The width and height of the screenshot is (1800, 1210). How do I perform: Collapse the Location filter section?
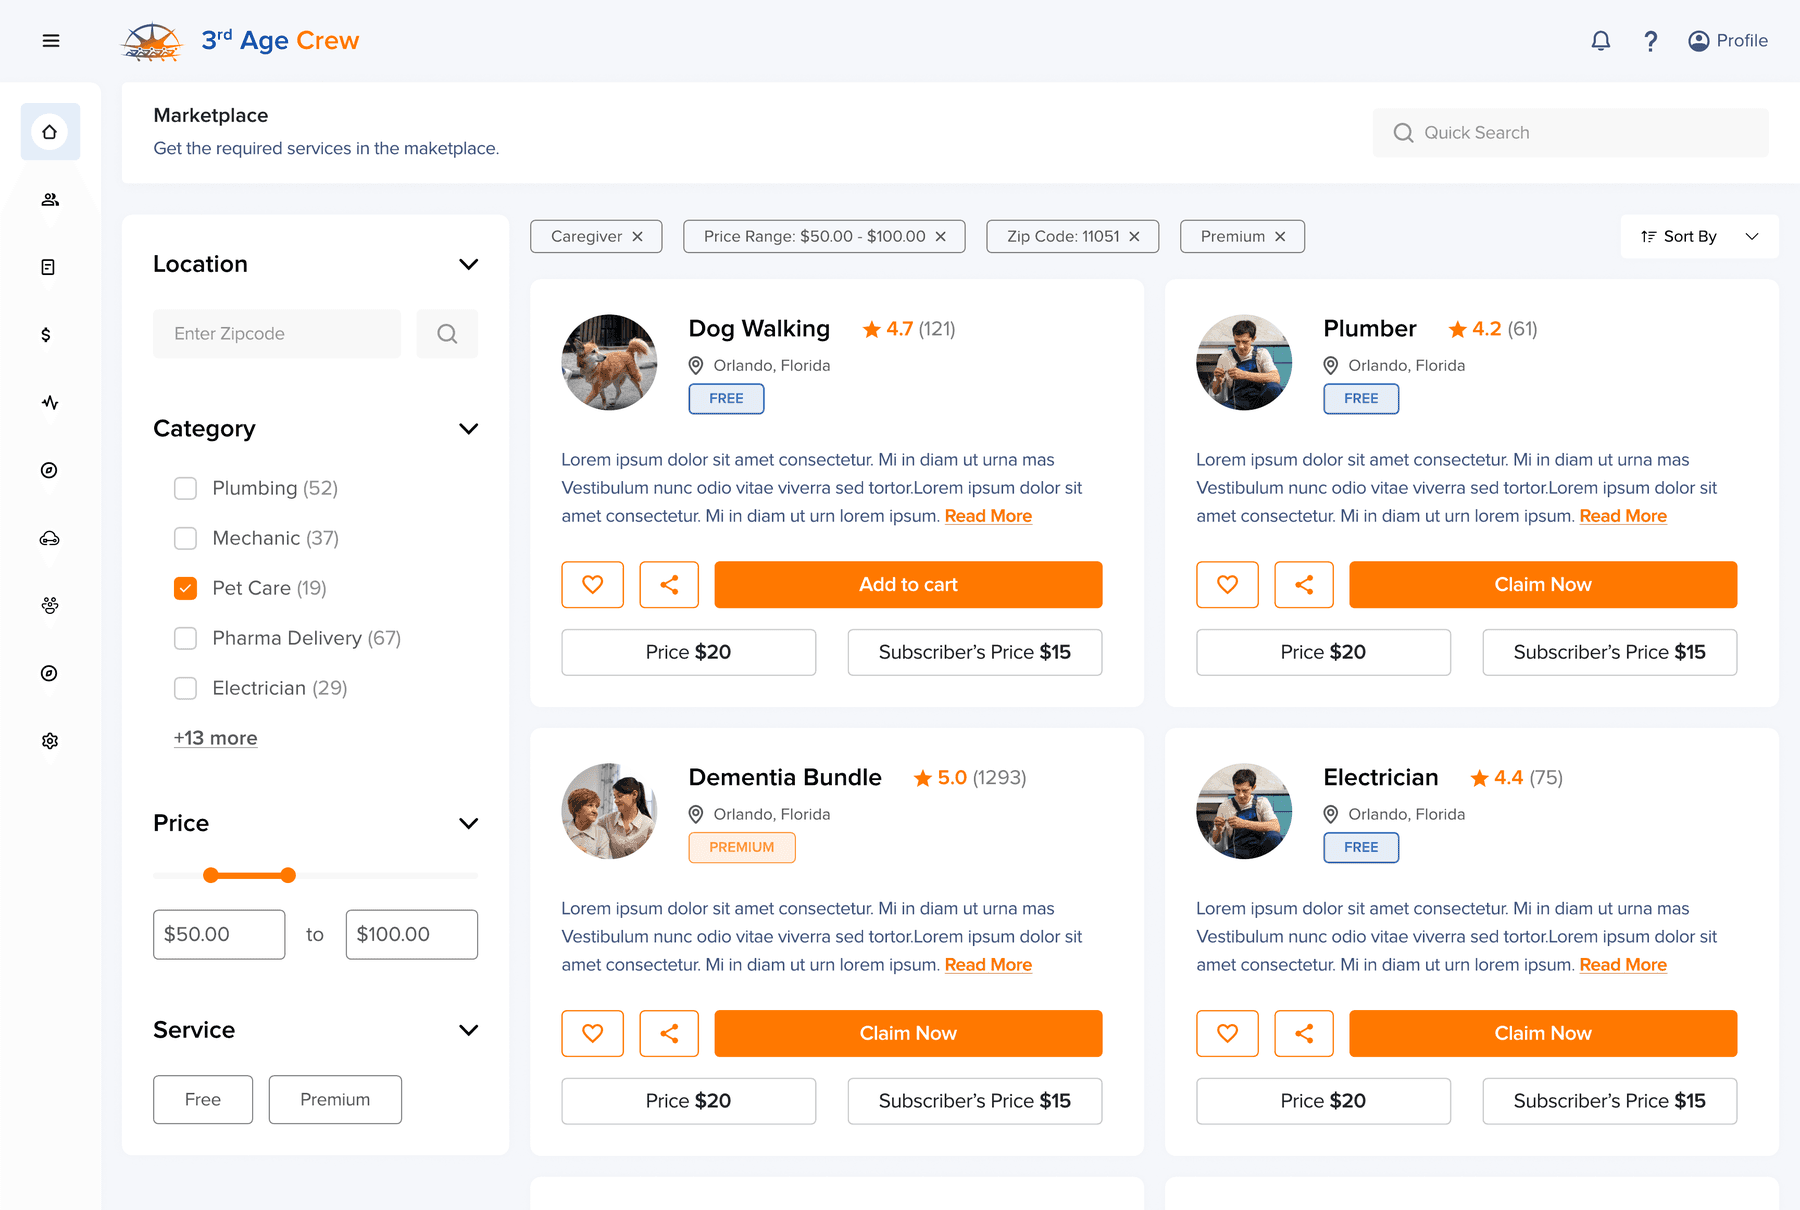pyautogui.click(x=468, y=264)
